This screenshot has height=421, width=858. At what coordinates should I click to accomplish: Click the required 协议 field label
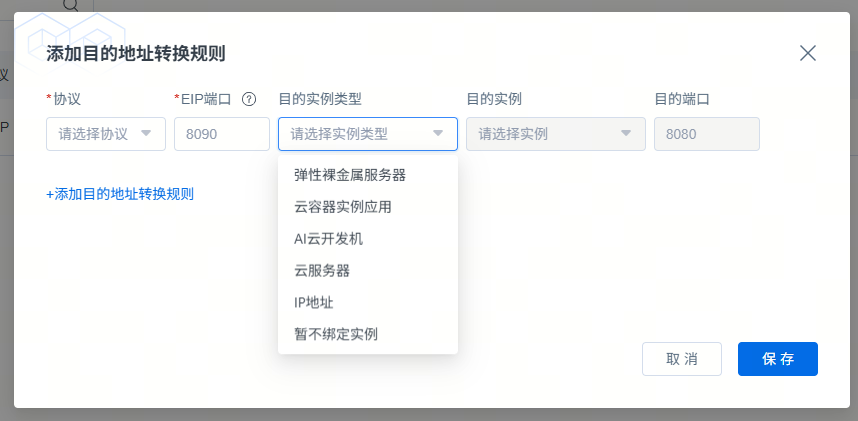tap(67, 99)
